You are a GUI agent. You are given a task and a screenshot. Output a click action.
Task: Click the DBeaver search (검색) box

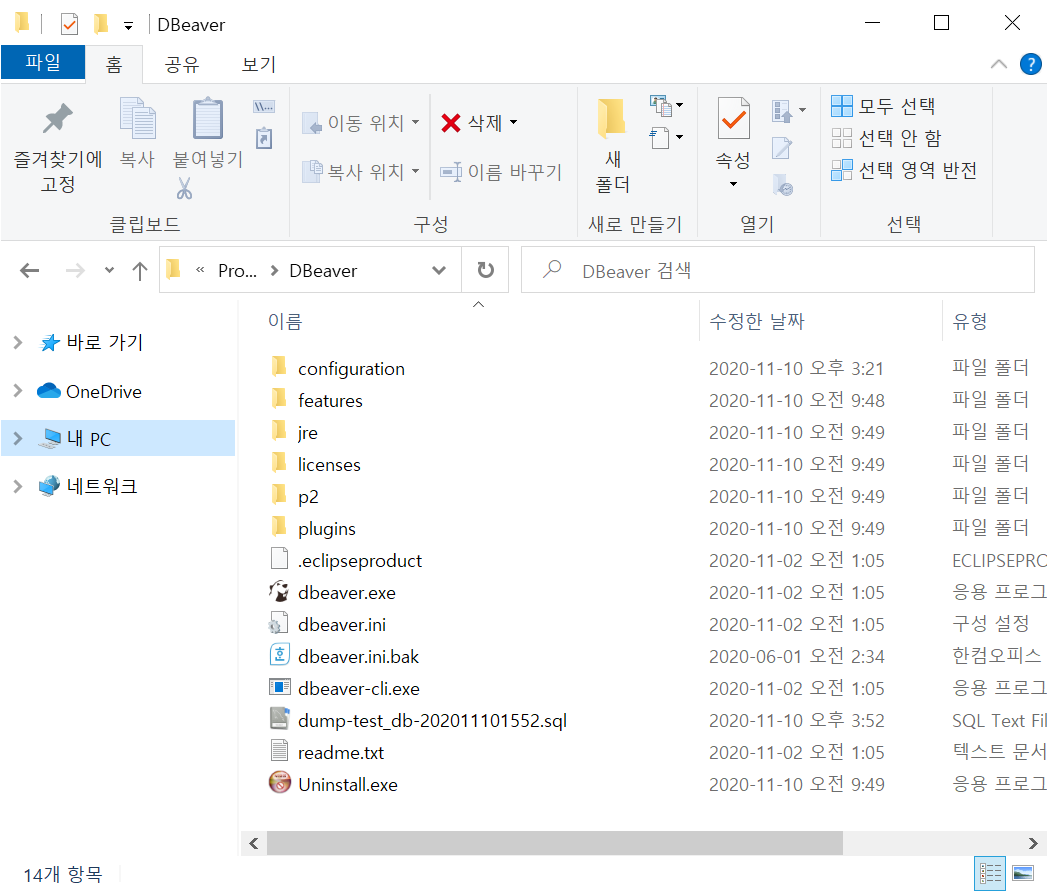[778, 270]
